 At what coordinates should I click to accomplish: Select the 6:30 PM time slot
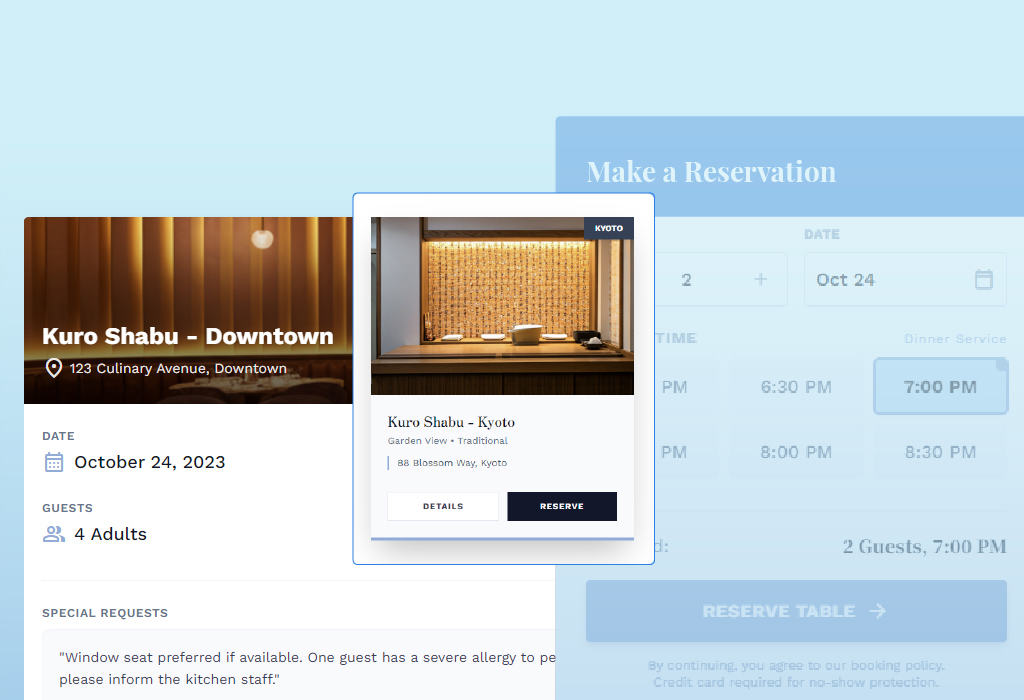(x=796, y=387)
